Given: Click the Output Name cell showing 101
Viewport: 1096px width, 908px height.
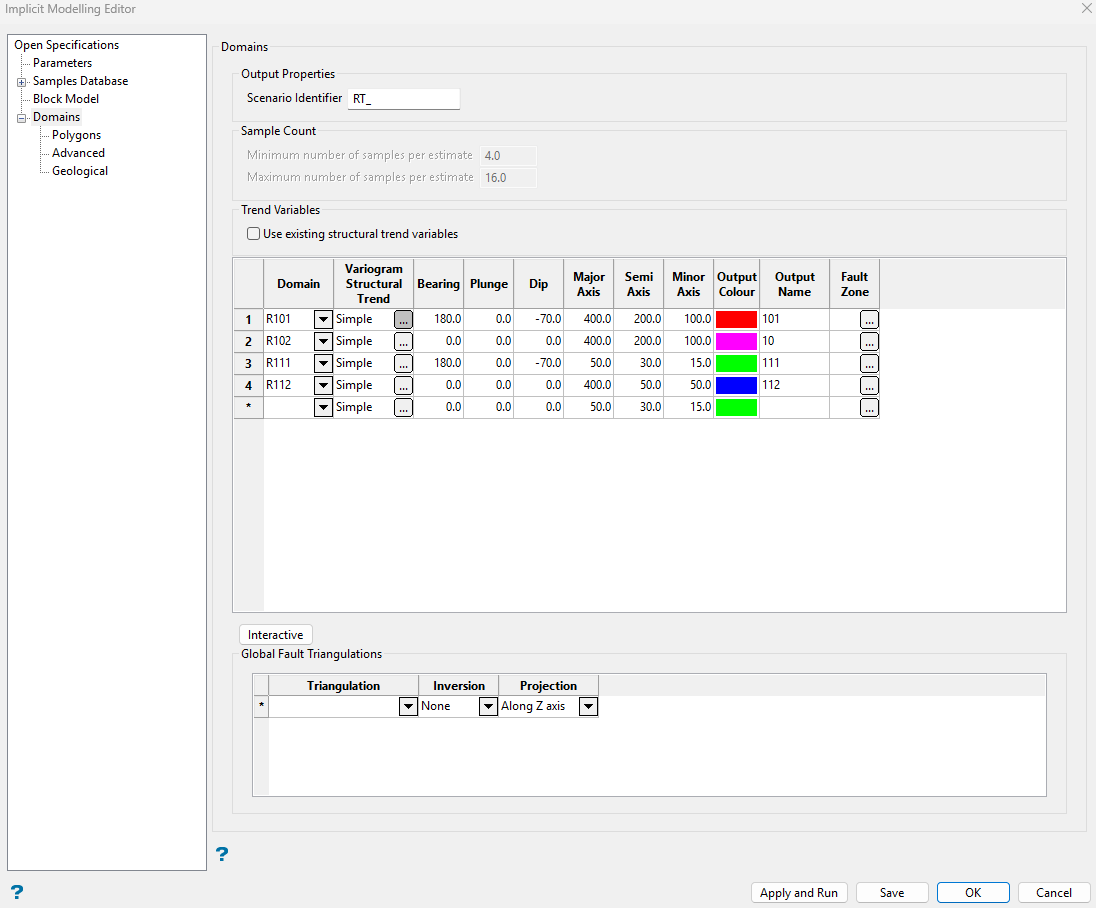Looking at the screenshot, I should click(794, 319).
